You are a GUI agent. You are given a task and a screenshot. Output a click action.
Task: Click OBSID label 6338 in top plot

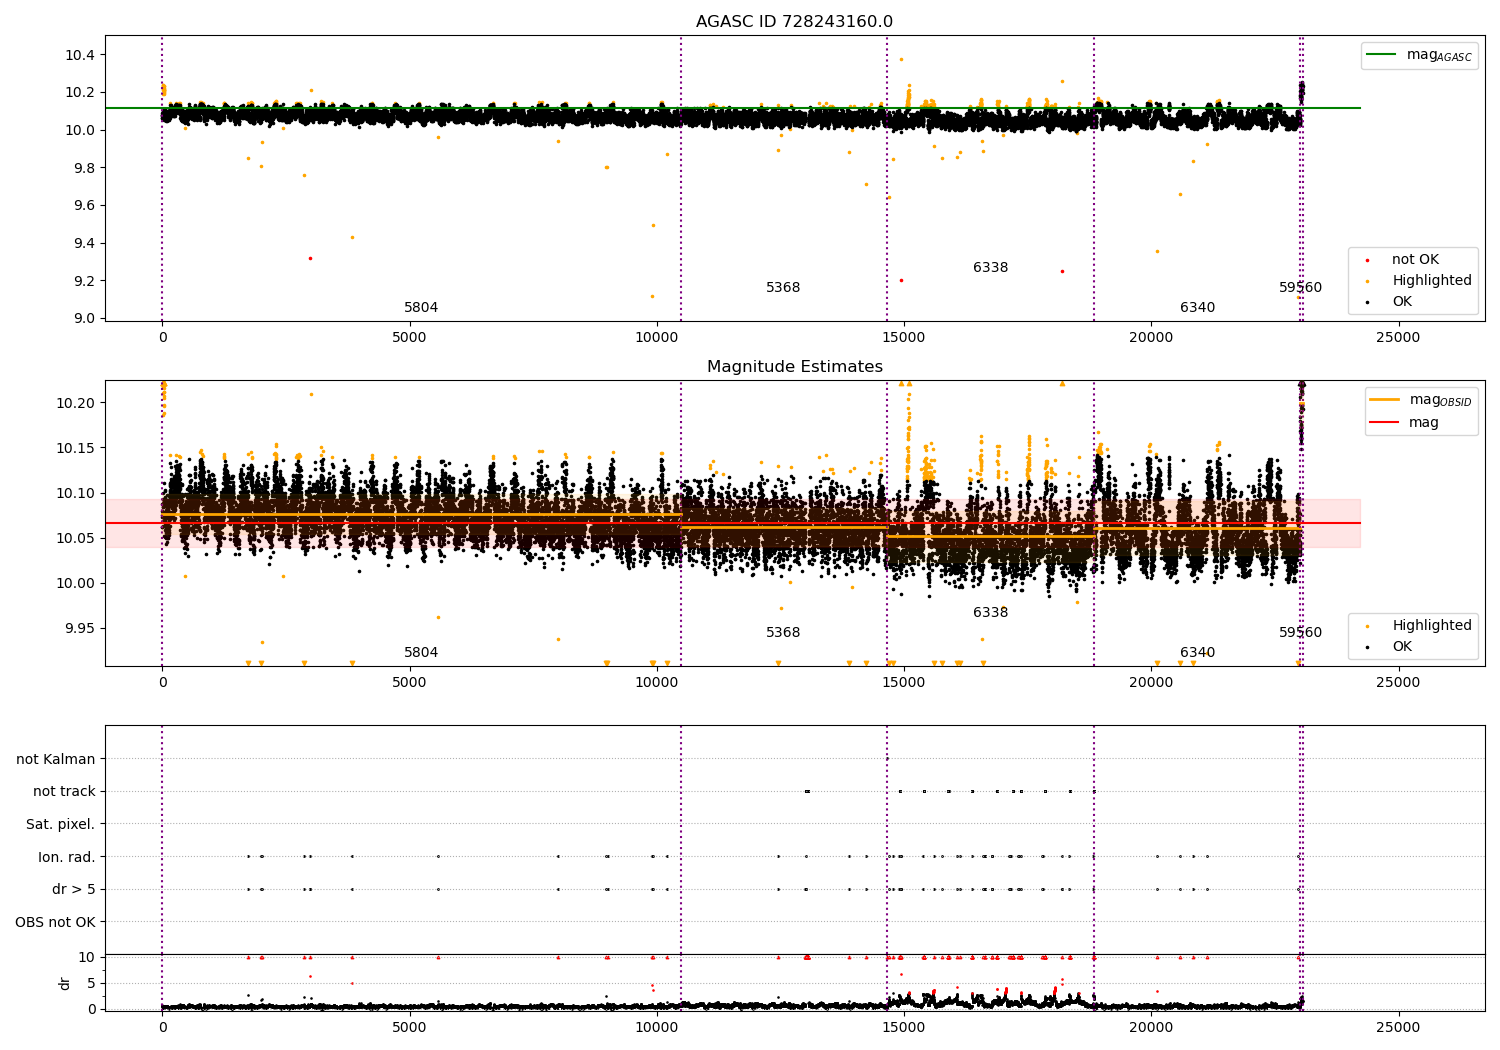(990, 268)
